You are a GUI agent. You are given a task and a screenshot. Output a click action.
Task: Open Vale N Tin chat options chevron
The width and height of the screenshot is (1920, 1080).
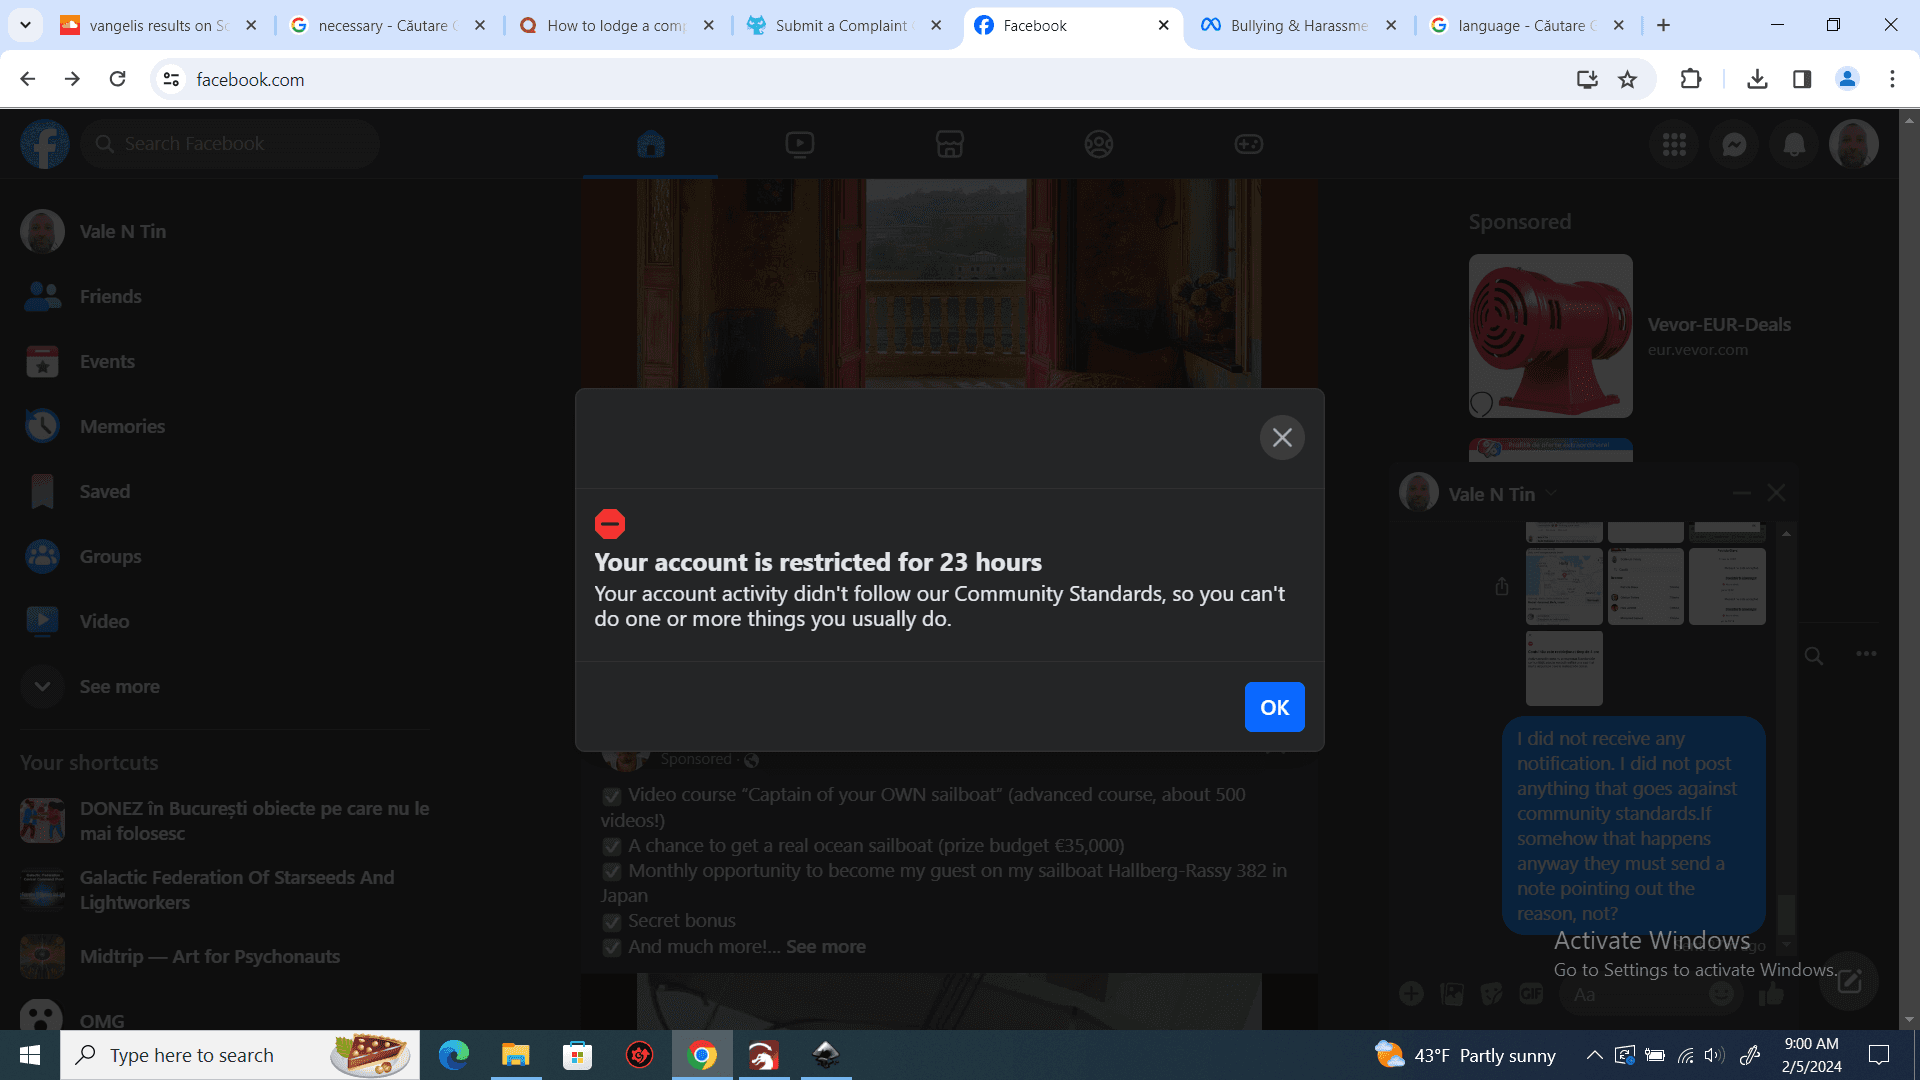tap(1551, 493)
